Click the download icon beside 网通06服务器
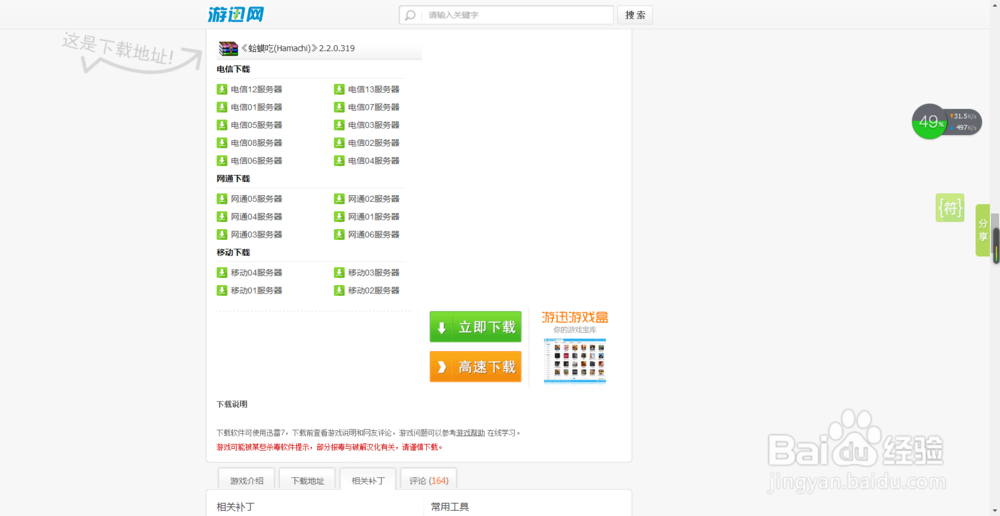 [339, 235]
